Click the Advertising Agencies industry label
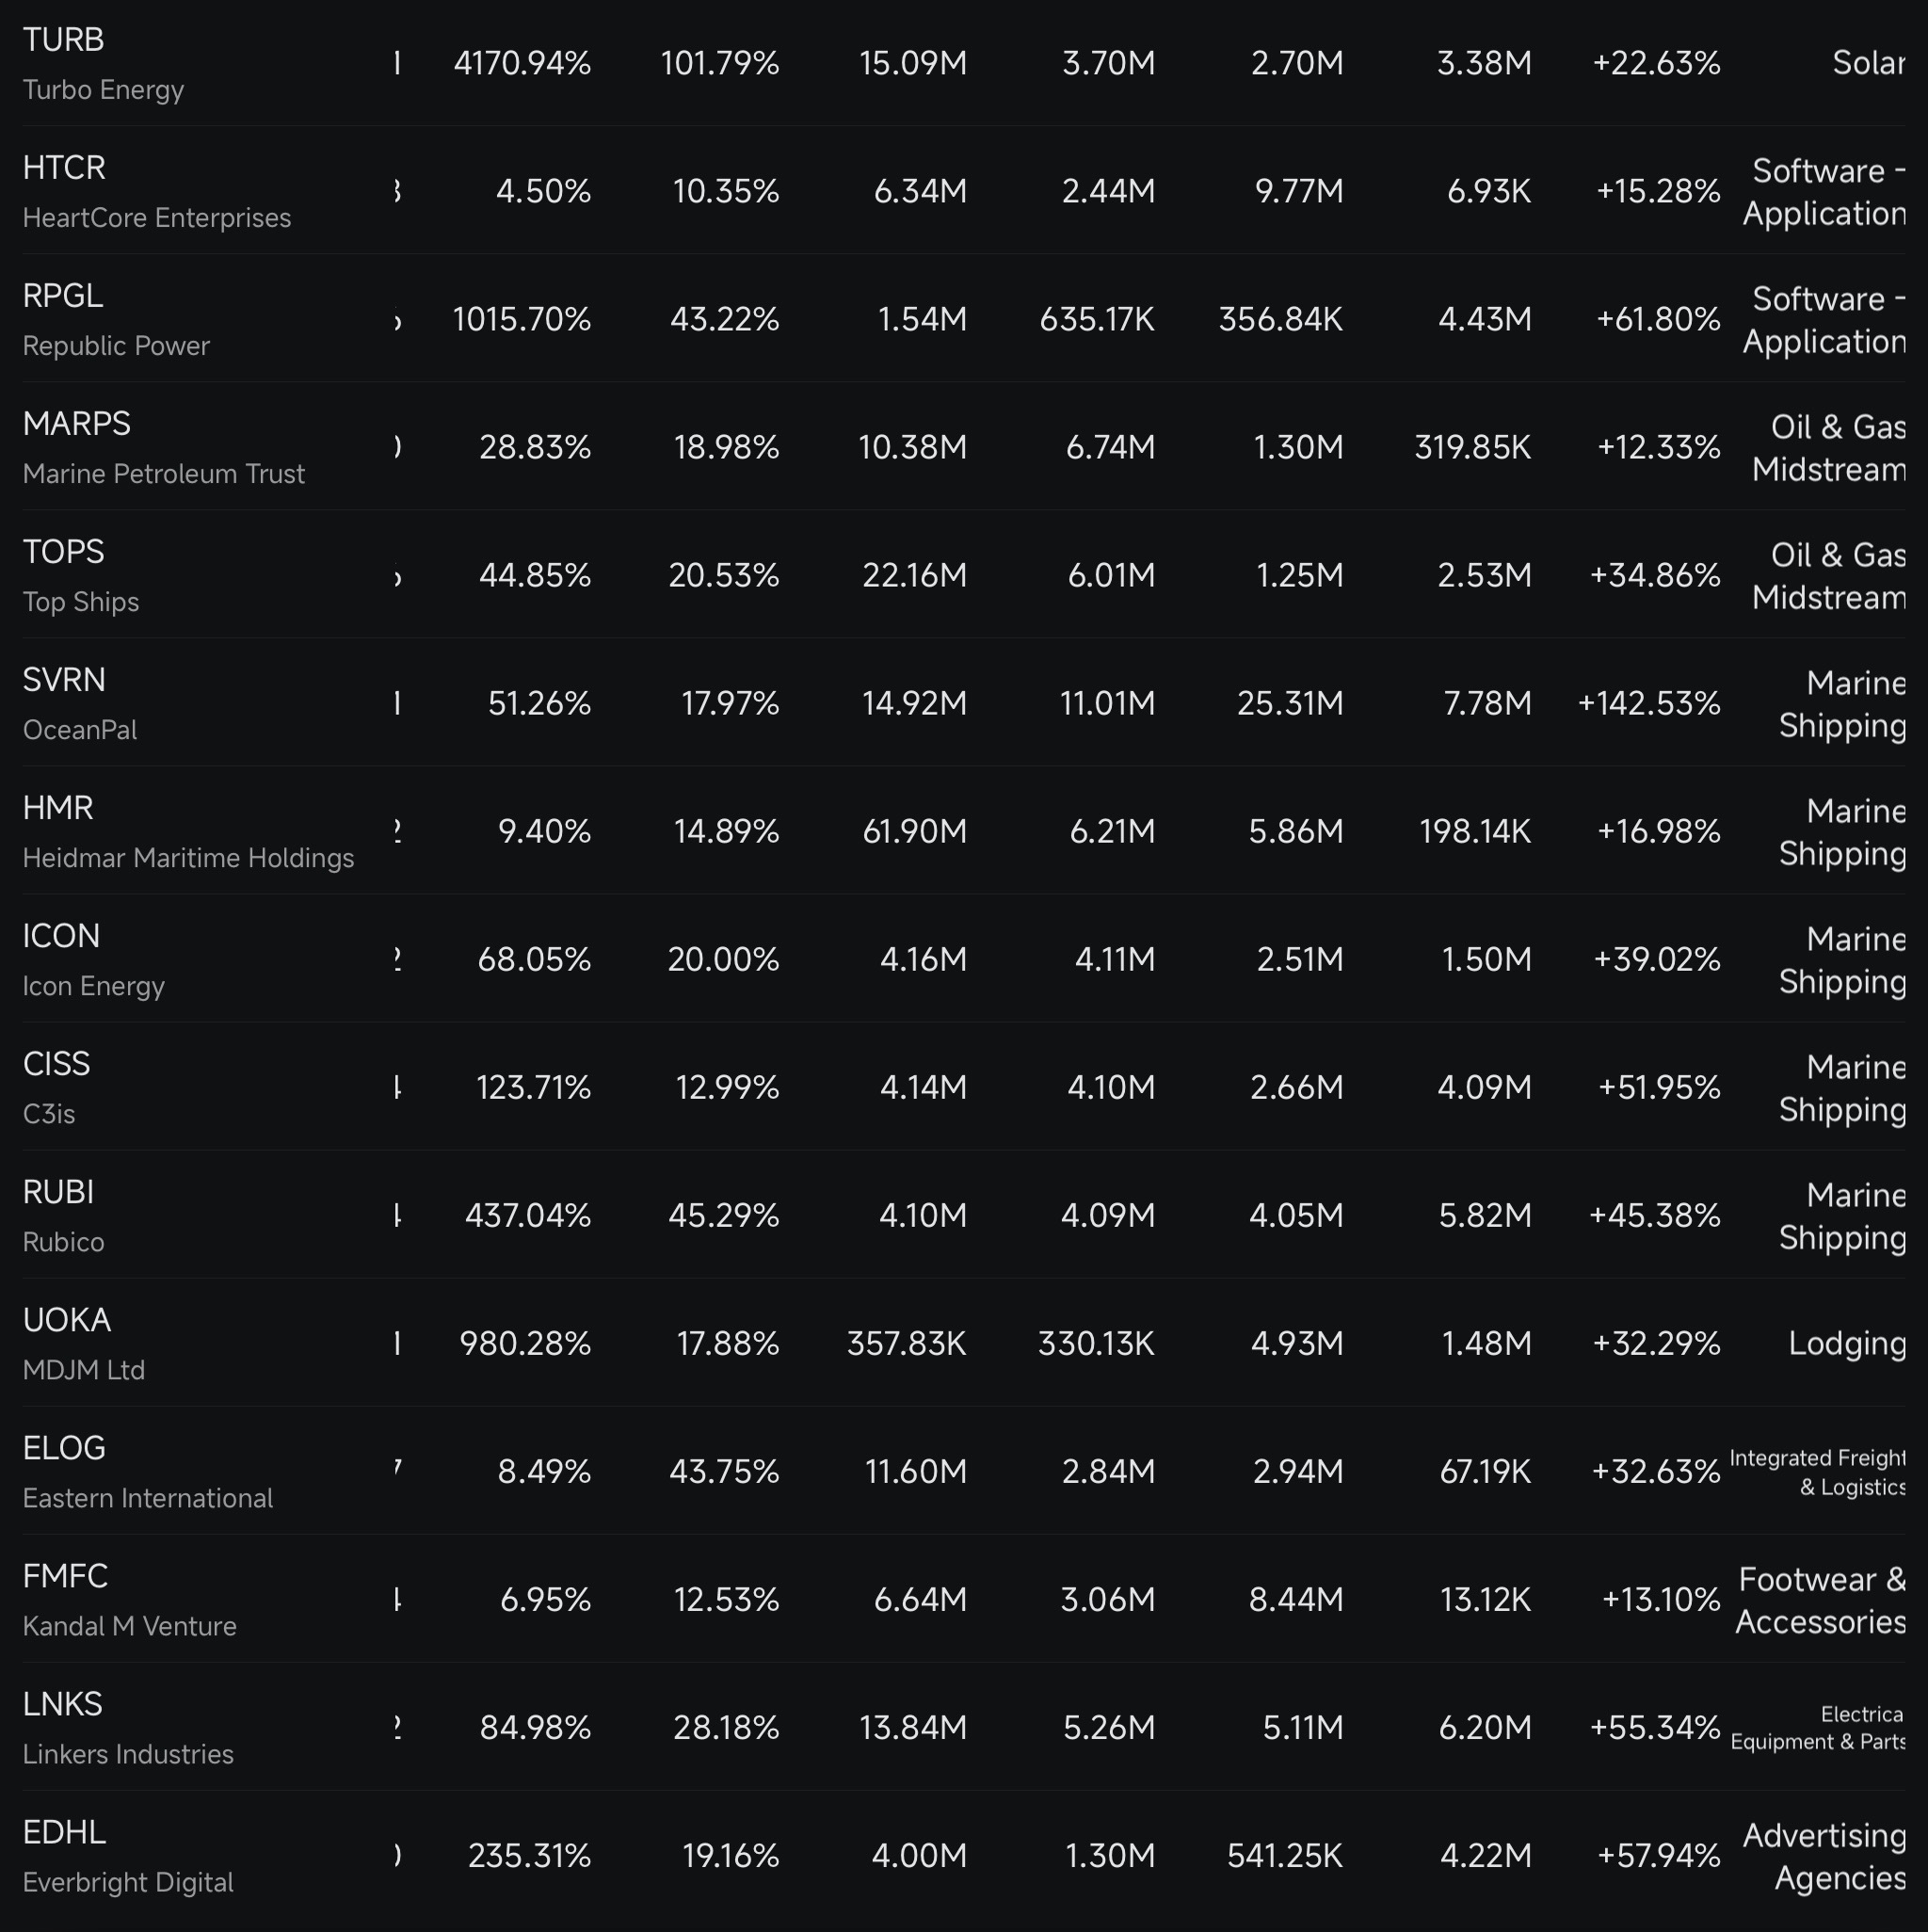Screen dimensions: 1928x1932 1824,1856
